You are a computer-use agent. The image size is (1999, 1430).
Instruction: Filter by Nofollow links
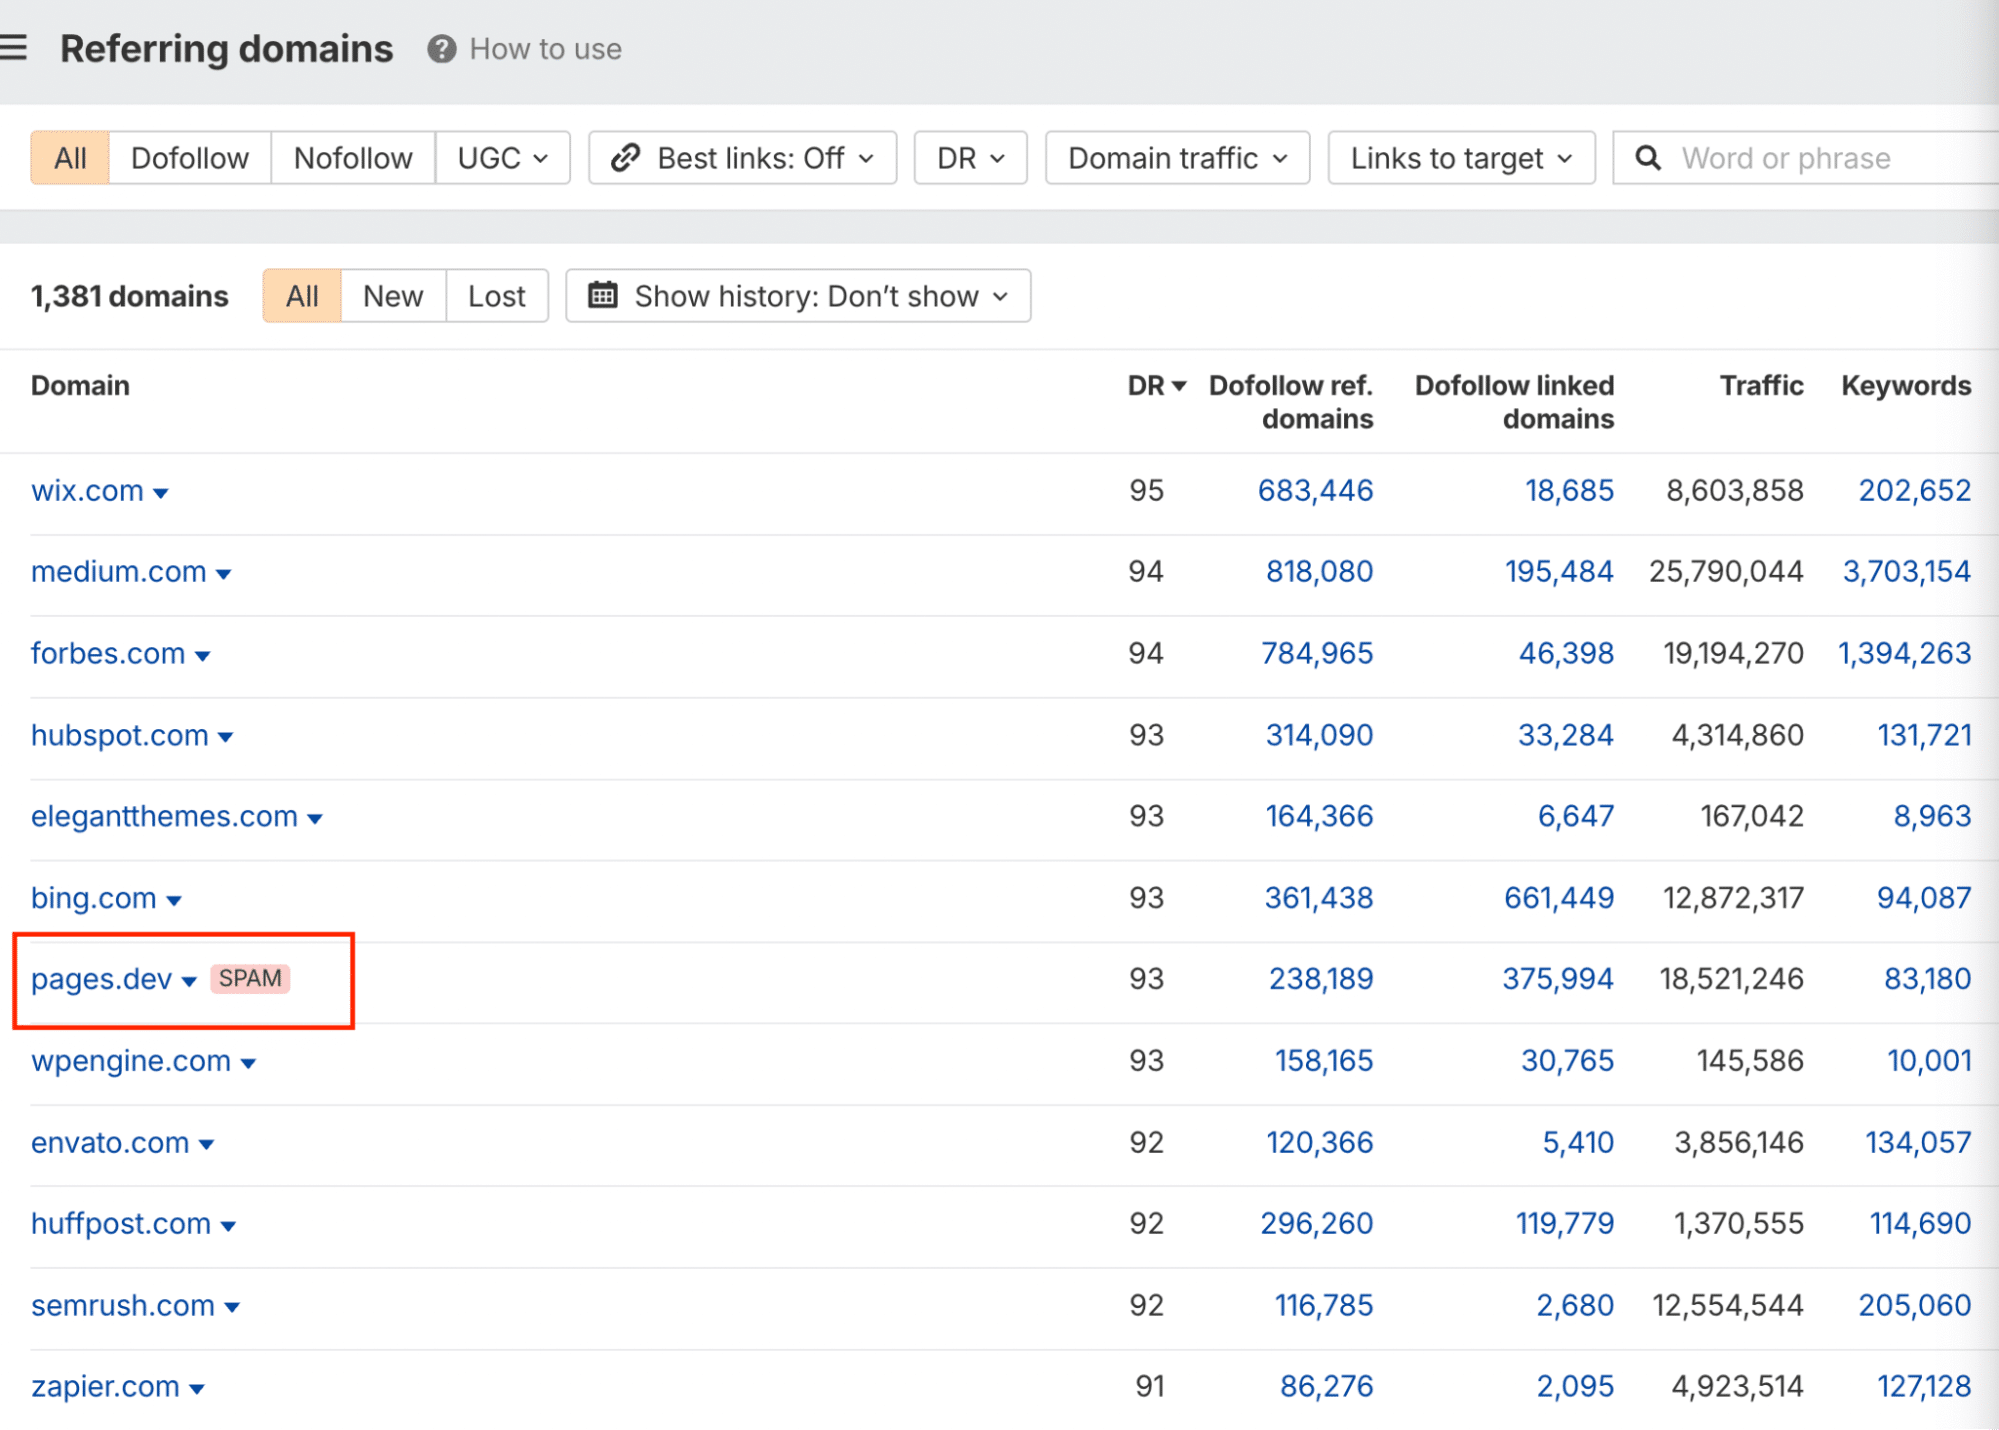[353, 158]
